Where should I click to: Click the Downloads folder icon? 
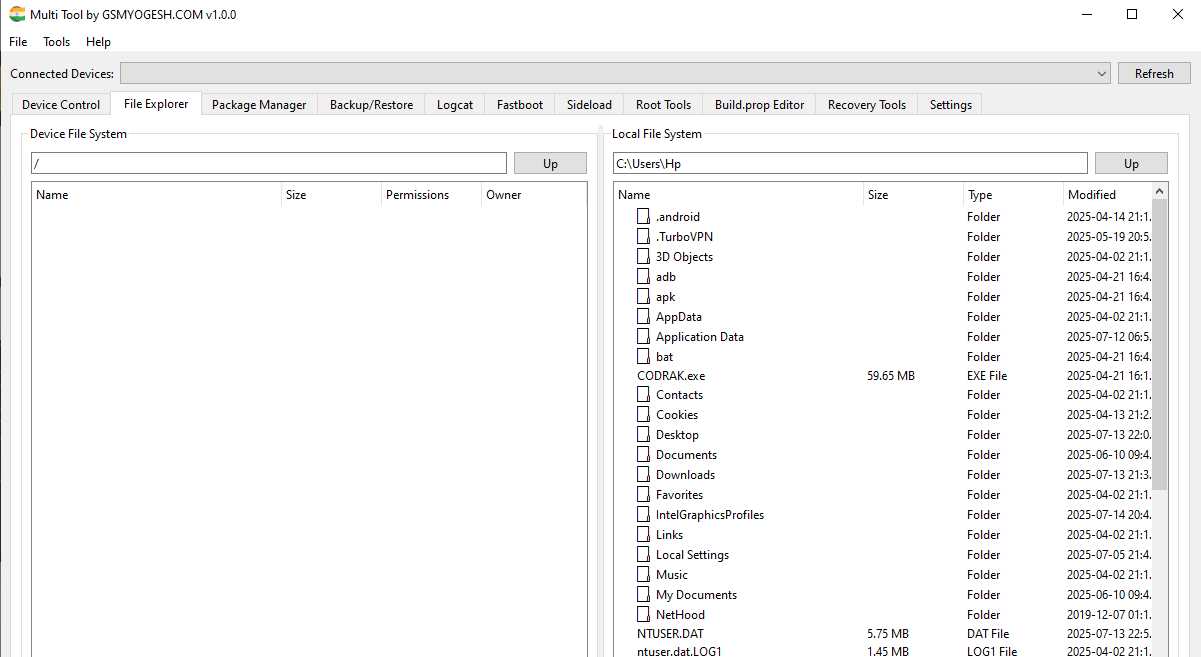[x=643, y=474]
